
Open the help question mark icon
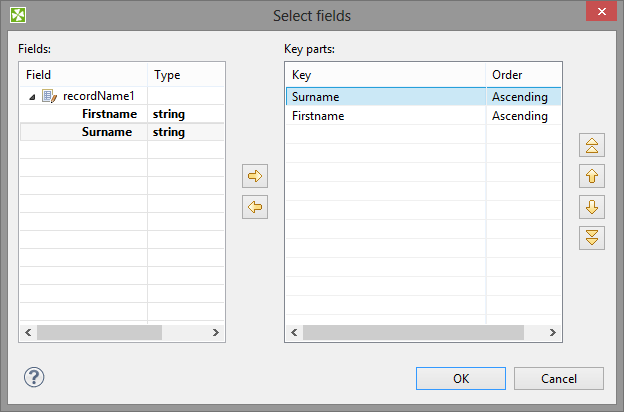click(x=34, y=377)
